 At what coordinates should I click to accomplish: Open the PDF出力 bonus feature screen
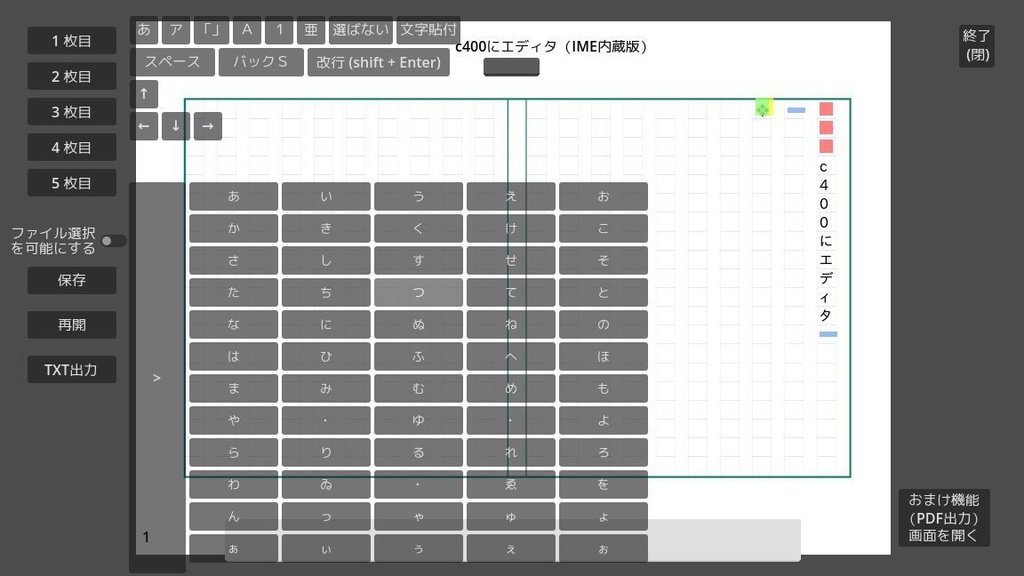click(943, 518)
